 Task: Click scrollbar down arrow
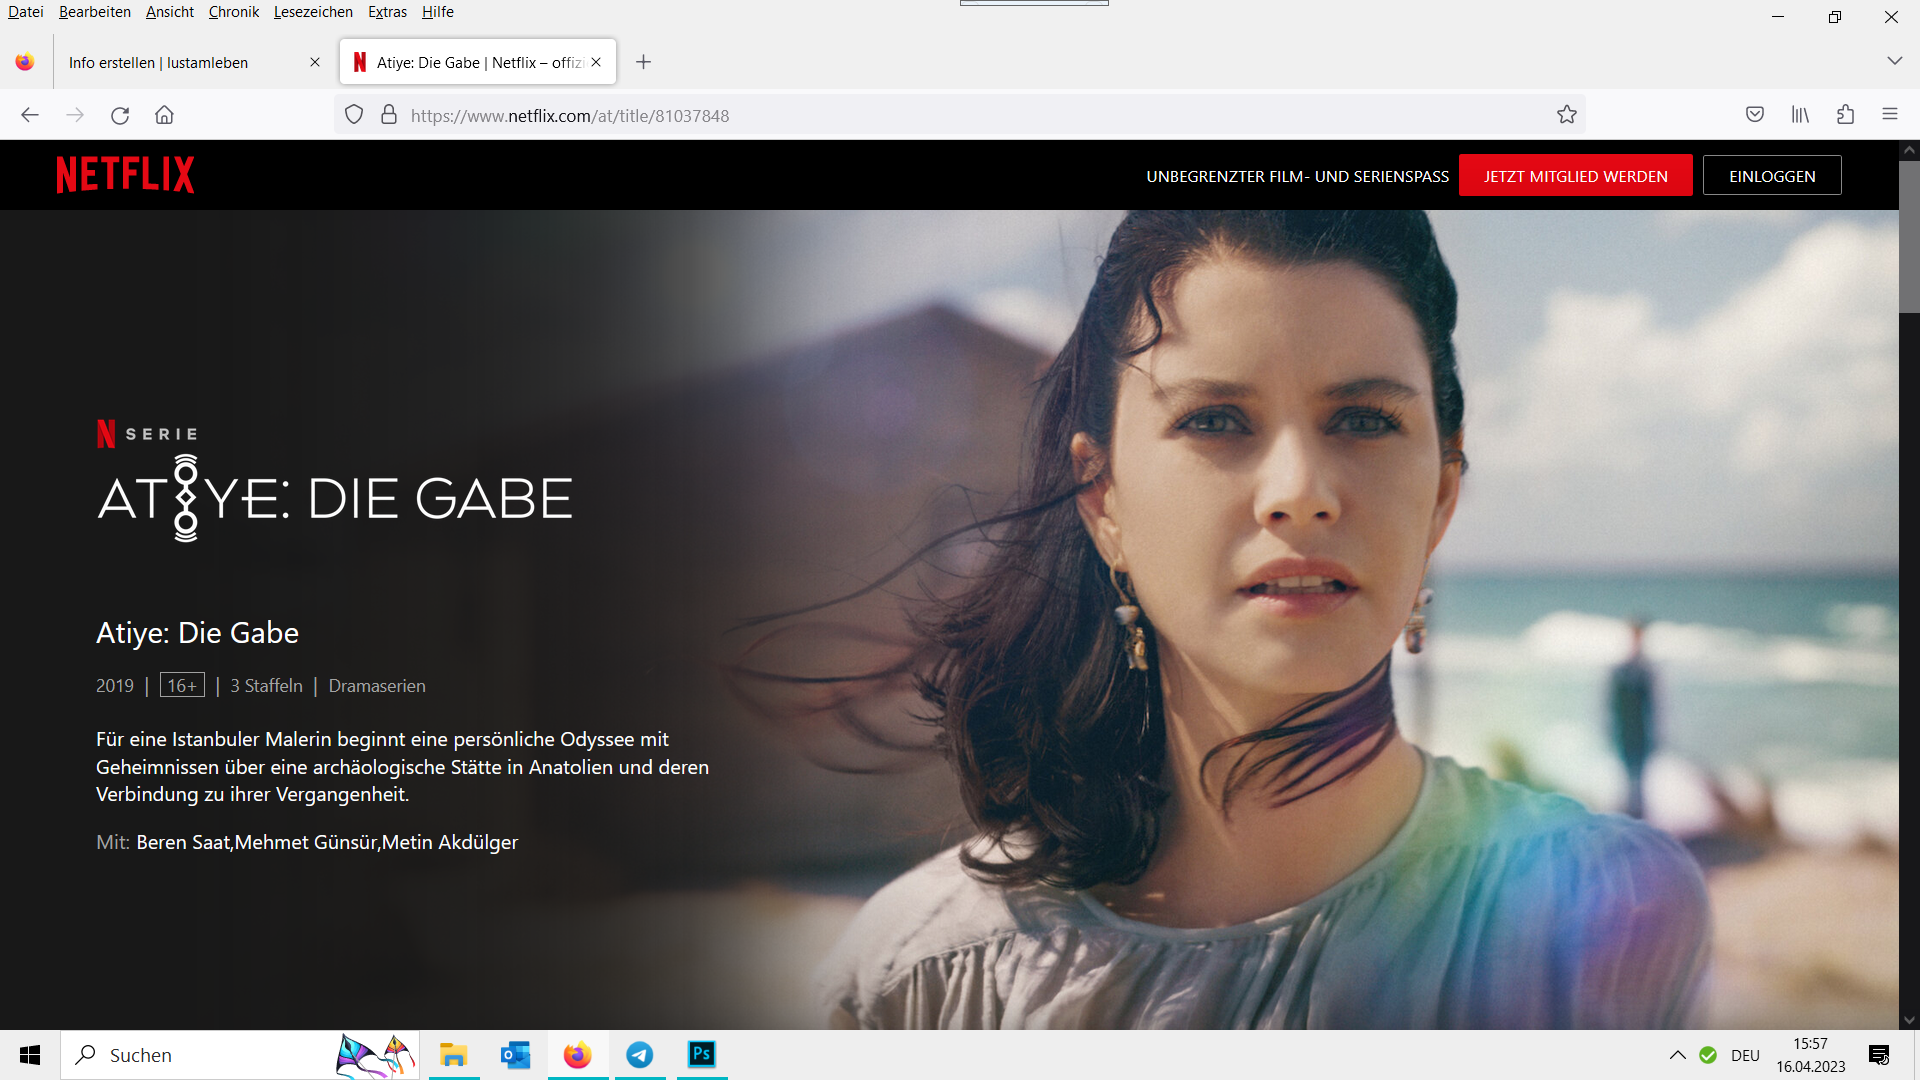[1909, 1021]
